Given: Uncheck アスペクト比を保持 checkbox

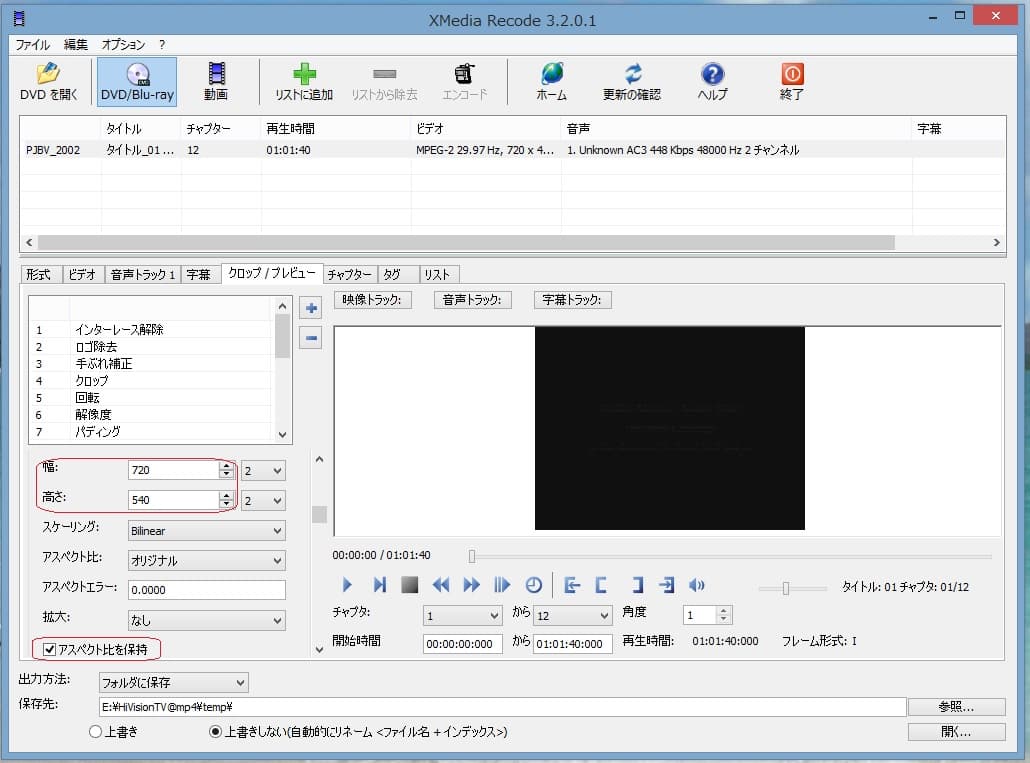Looking at the screenshot, I should click(x=49, y=650).
